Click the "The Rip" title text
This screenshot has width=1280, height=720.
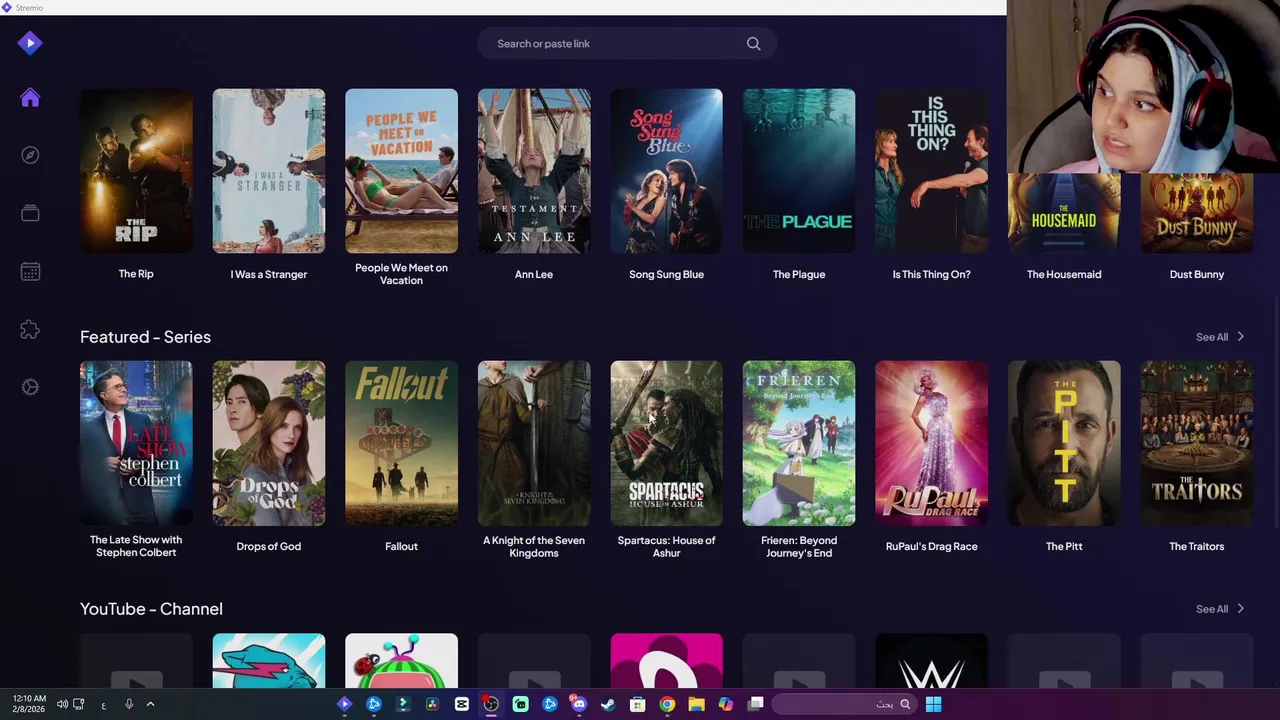coord(136,274)
